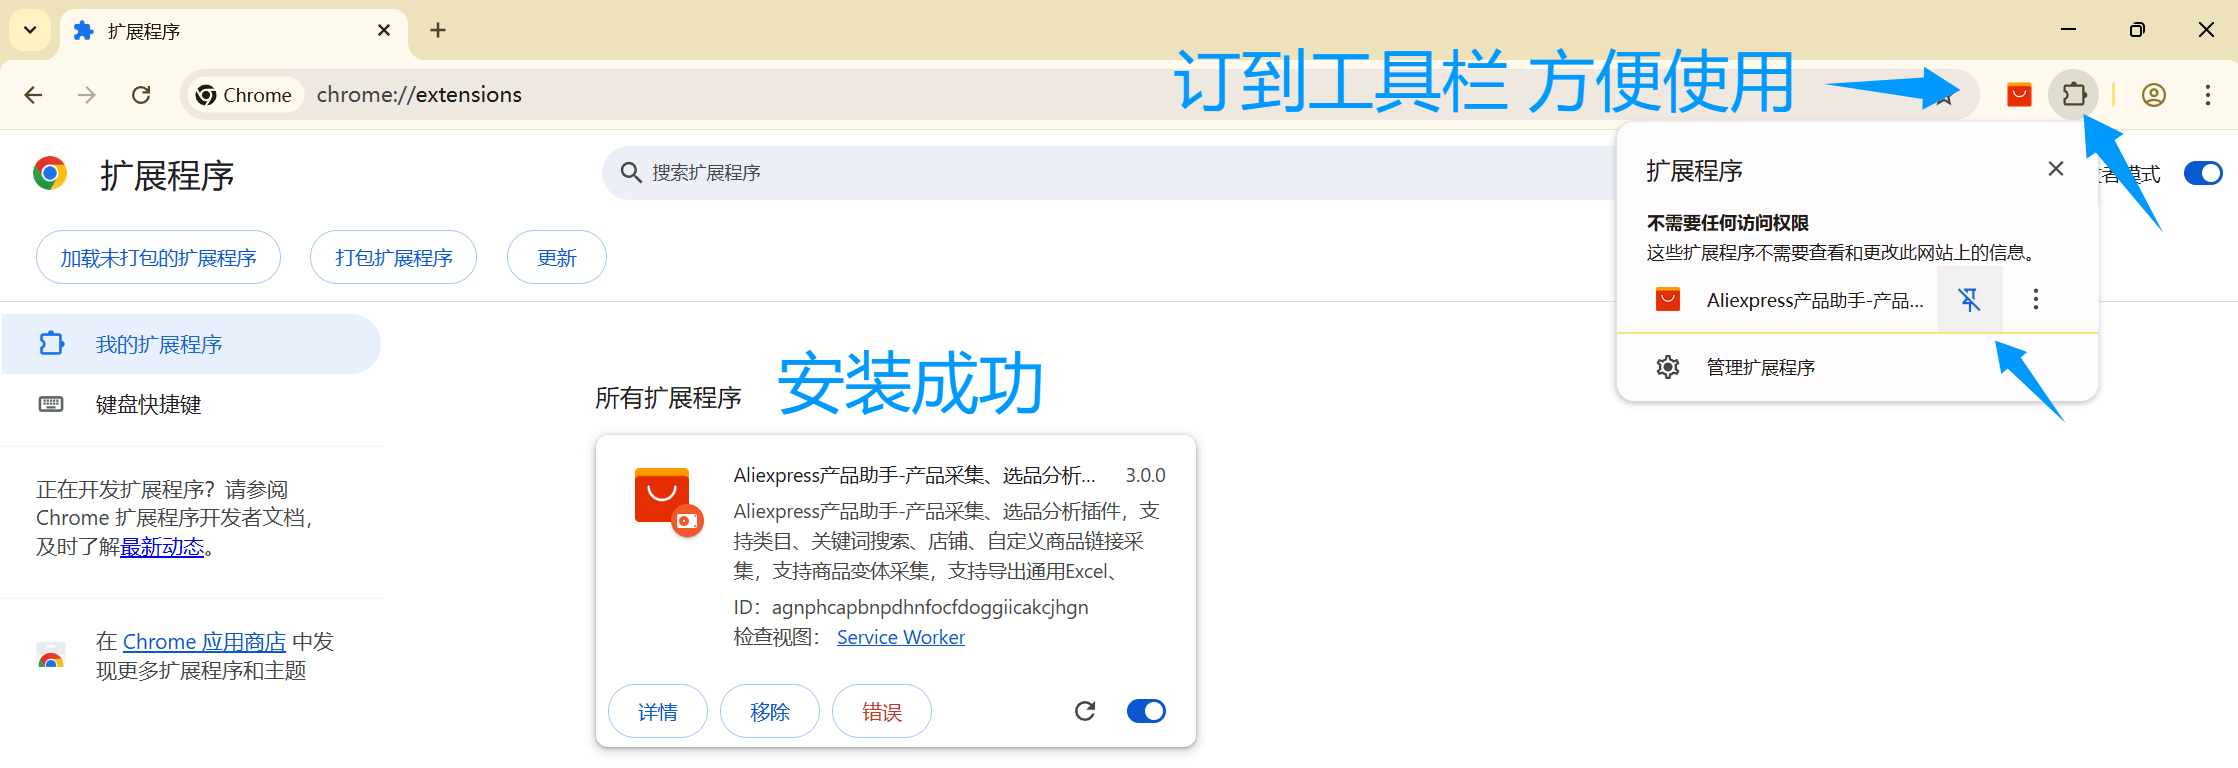Click the 移除 button on extension card

coord(769,711)
